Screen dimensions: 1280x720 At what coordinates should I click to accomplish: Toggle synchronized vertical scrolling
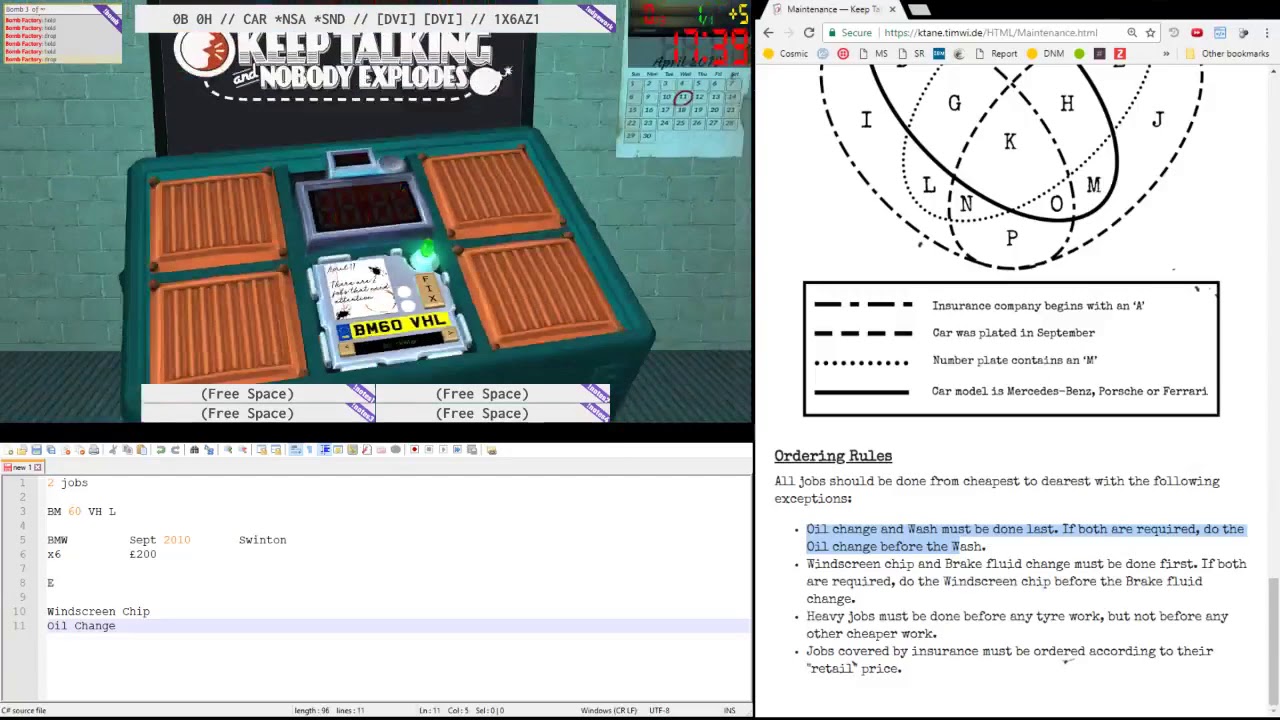(x=261, y=450)
